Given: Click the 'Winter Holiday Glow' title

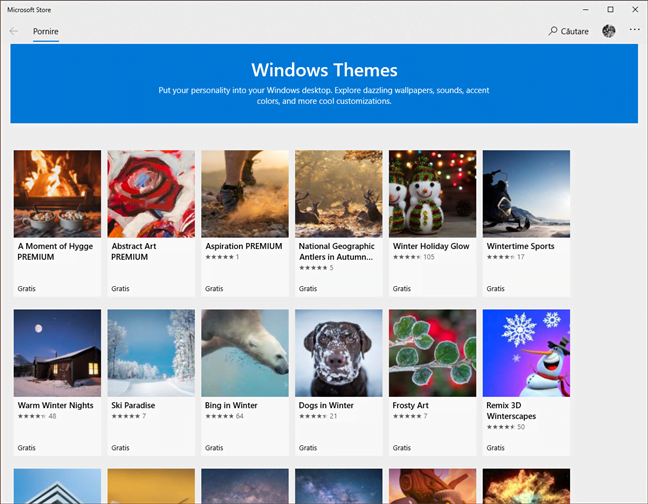Looking at the screenshot, I should (x=431, y=246).
